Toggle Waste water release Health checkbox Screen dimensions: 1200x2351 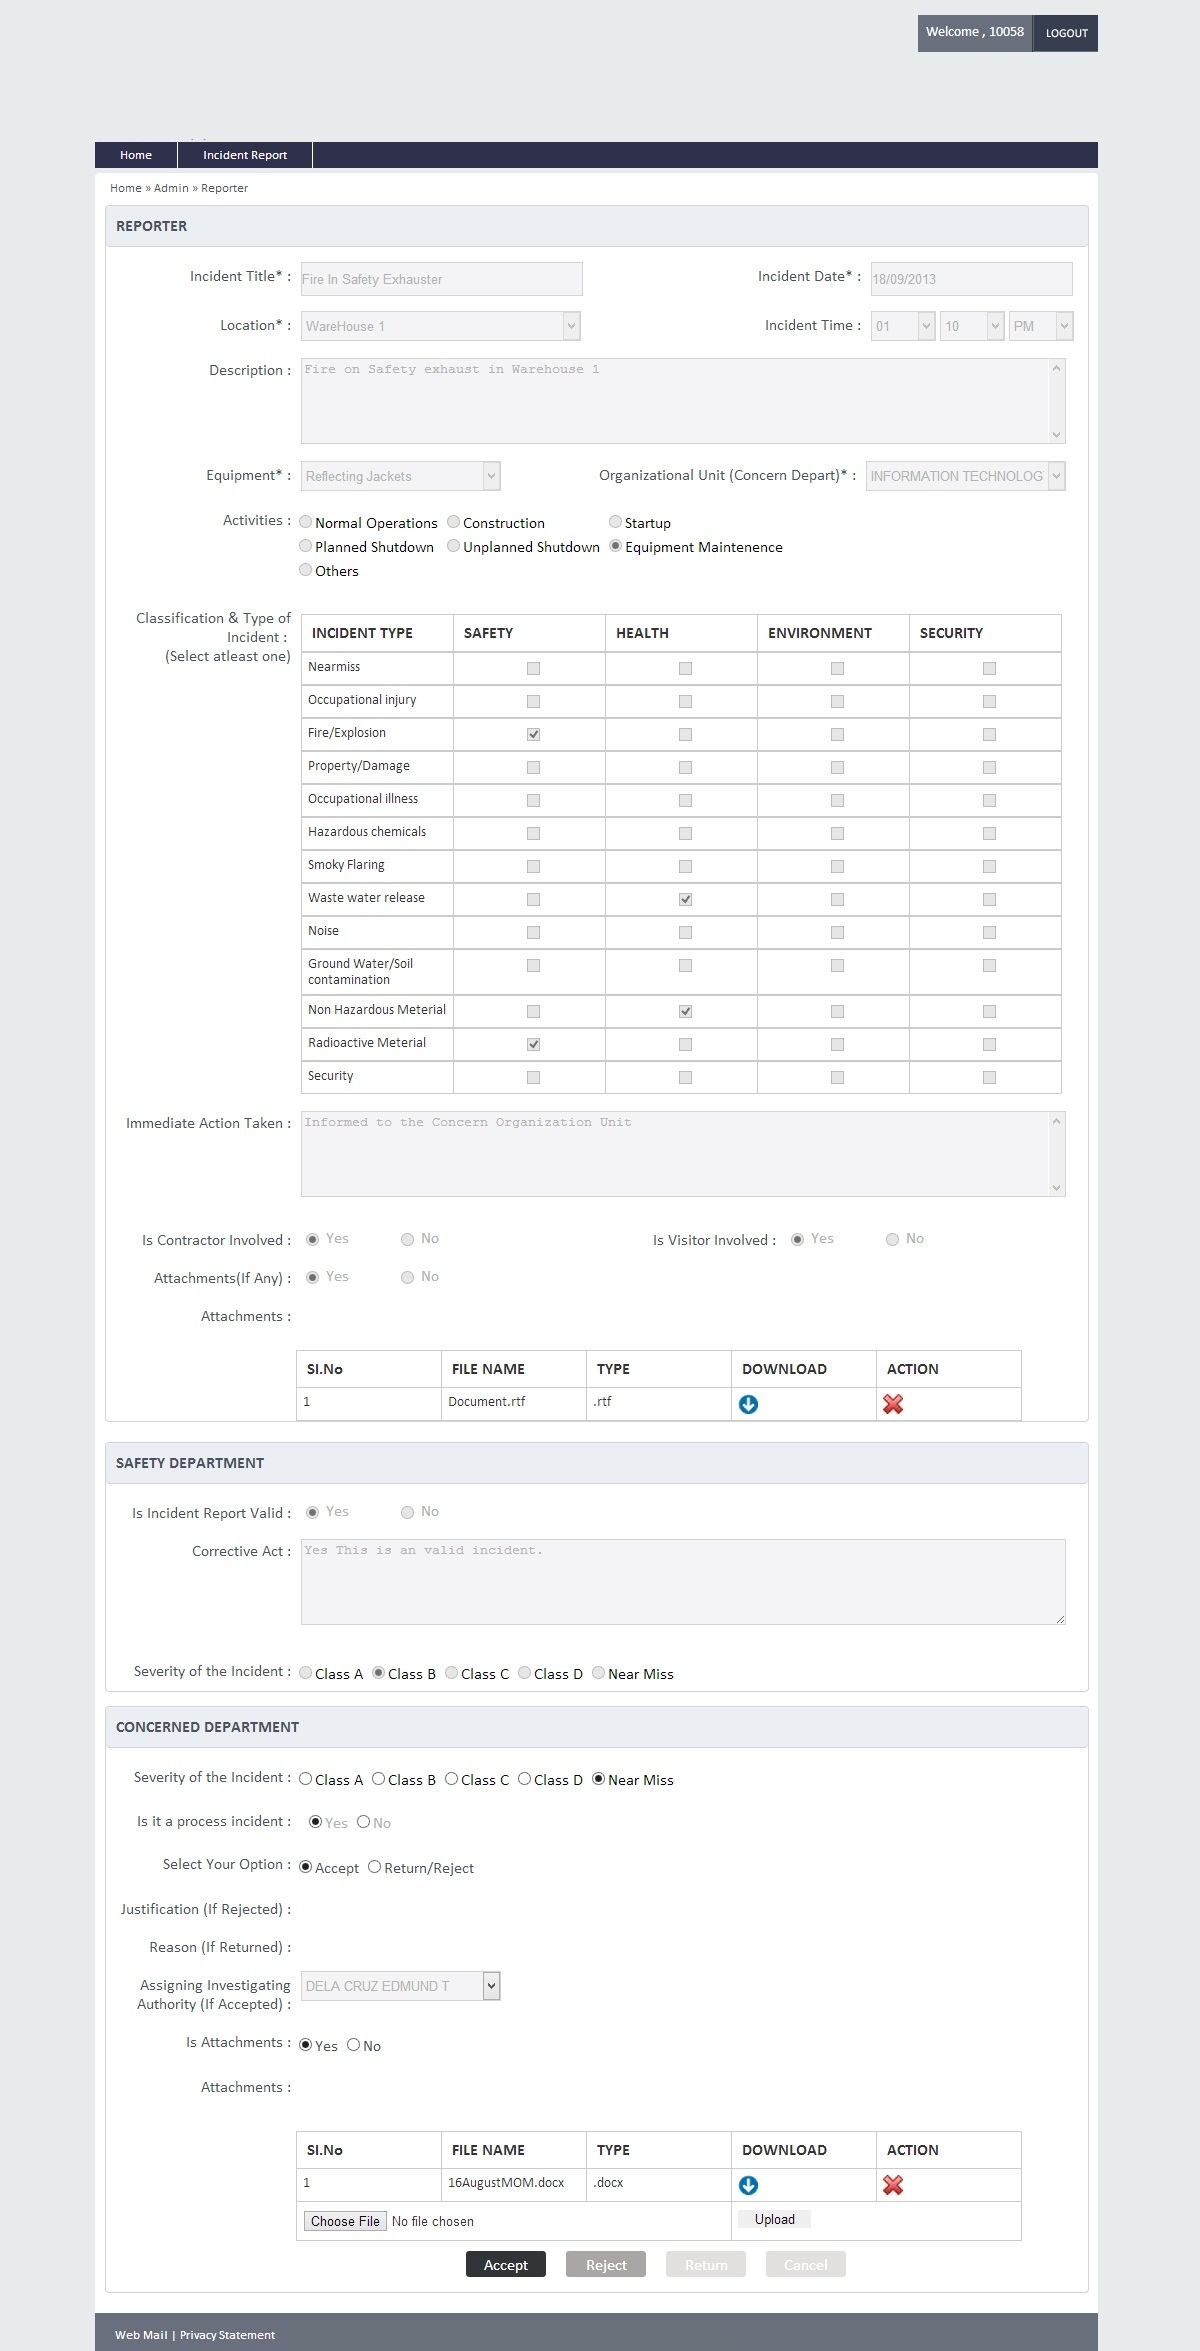pyautogui.click(x=685, y=899)
